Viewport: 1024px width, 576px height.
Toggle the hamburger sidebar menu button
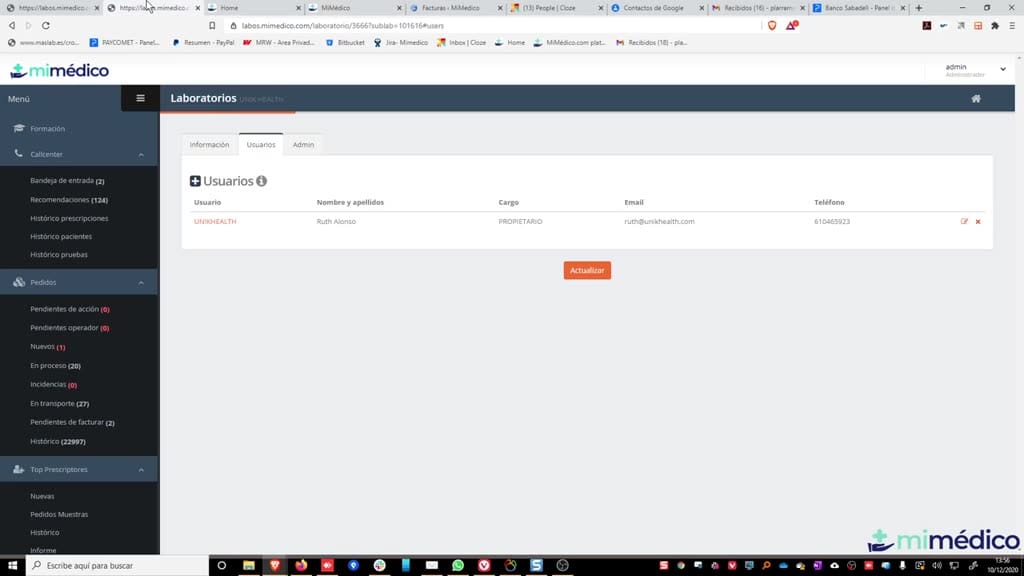tap(140, 99)
